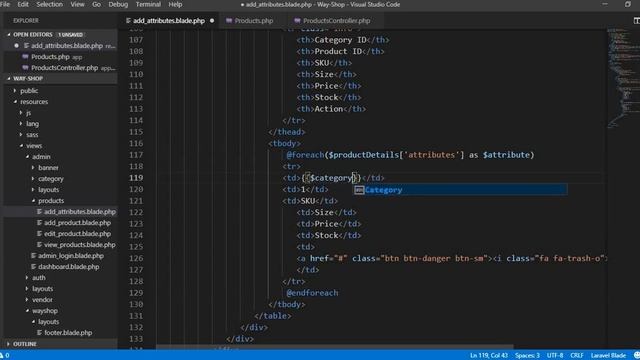The height and width of the screenshot is (360, 640).
Task: Click the 1 UNSAVED badge
Action: pos(70,35)
